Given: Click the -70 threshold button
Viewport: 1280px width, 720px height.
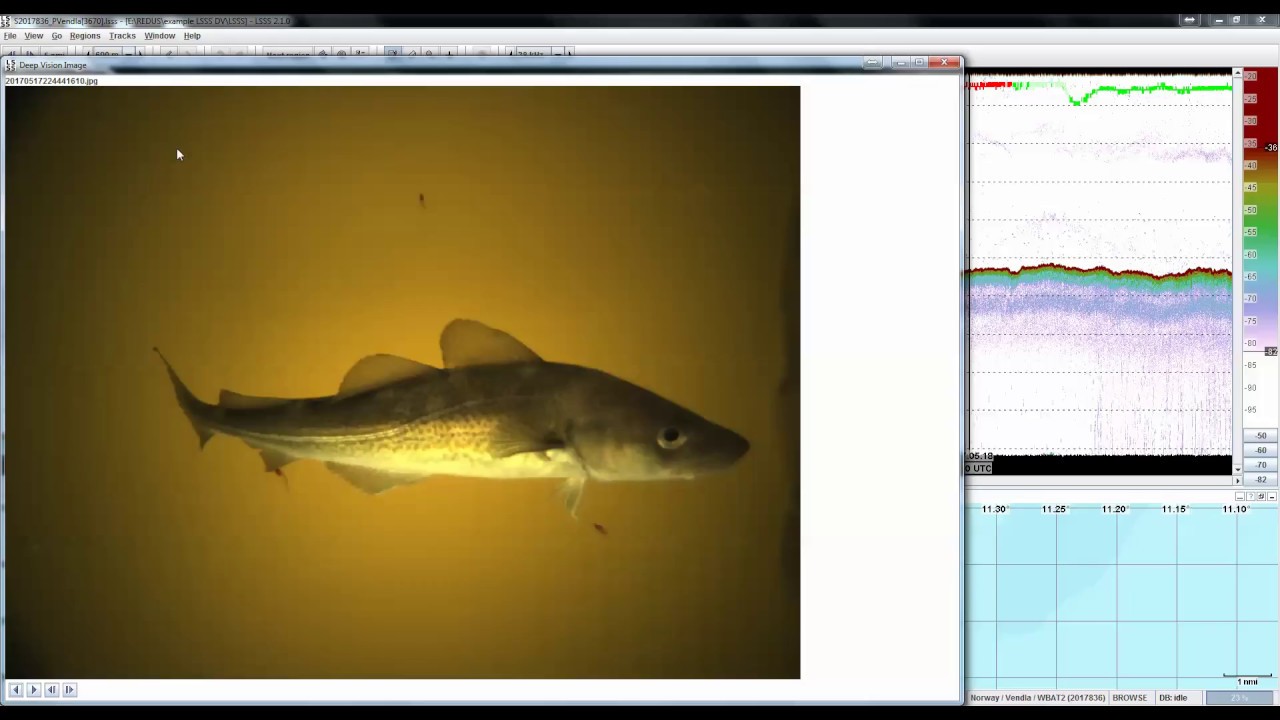Looking at the screenshot, I should coord(1261,465).
